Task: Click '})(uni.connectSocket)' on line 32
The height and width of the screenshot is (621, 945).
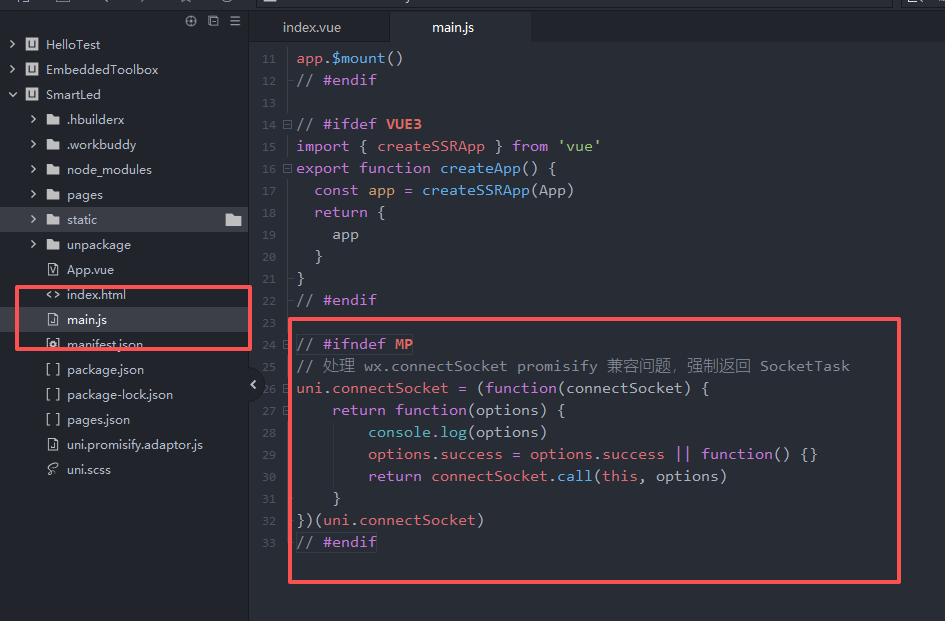Action: pyautogui.click(x=390, y=520)
